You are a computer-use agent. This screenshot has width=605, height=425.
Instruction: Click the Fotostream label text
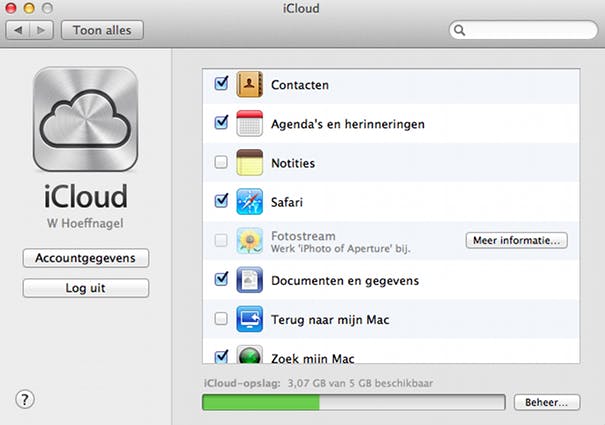point(303,236)
